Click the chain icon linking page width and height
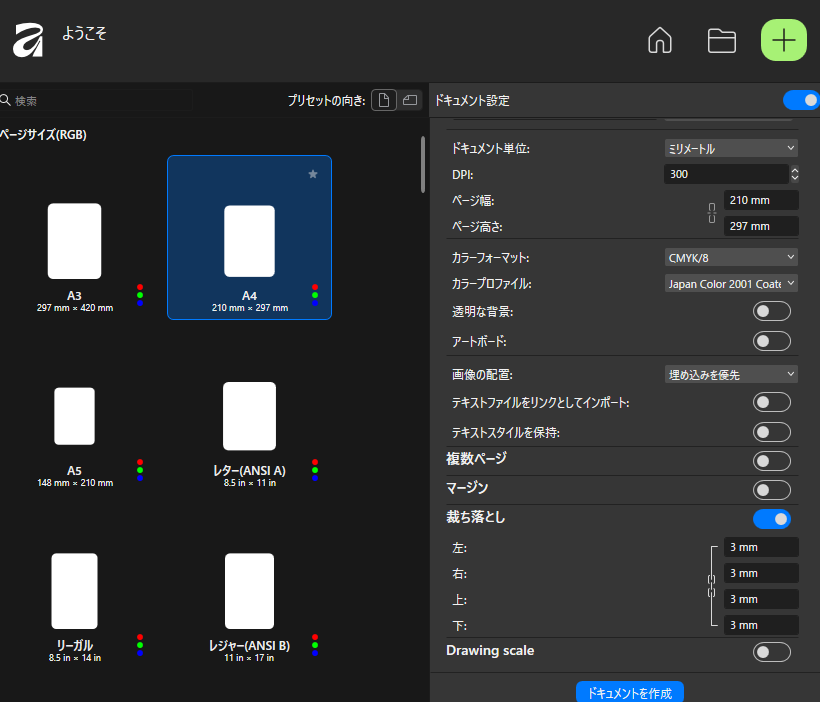This screenshot has height=702, width=820. 712,212
